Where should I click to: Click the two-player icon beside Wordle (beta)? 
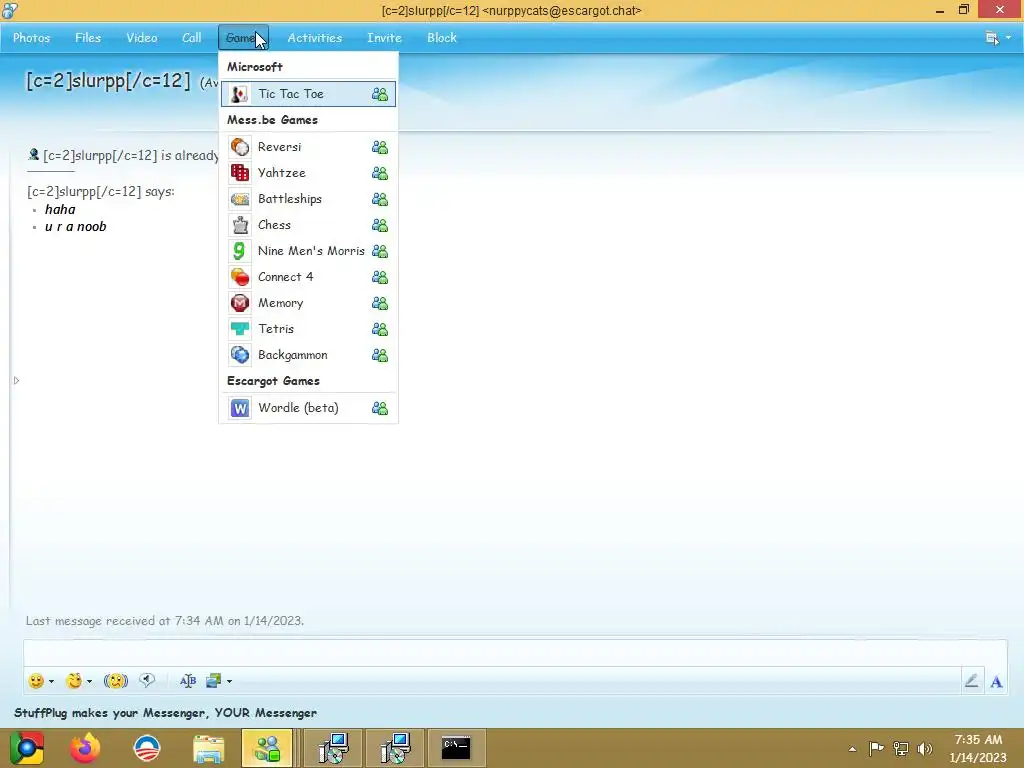[379, 408]
